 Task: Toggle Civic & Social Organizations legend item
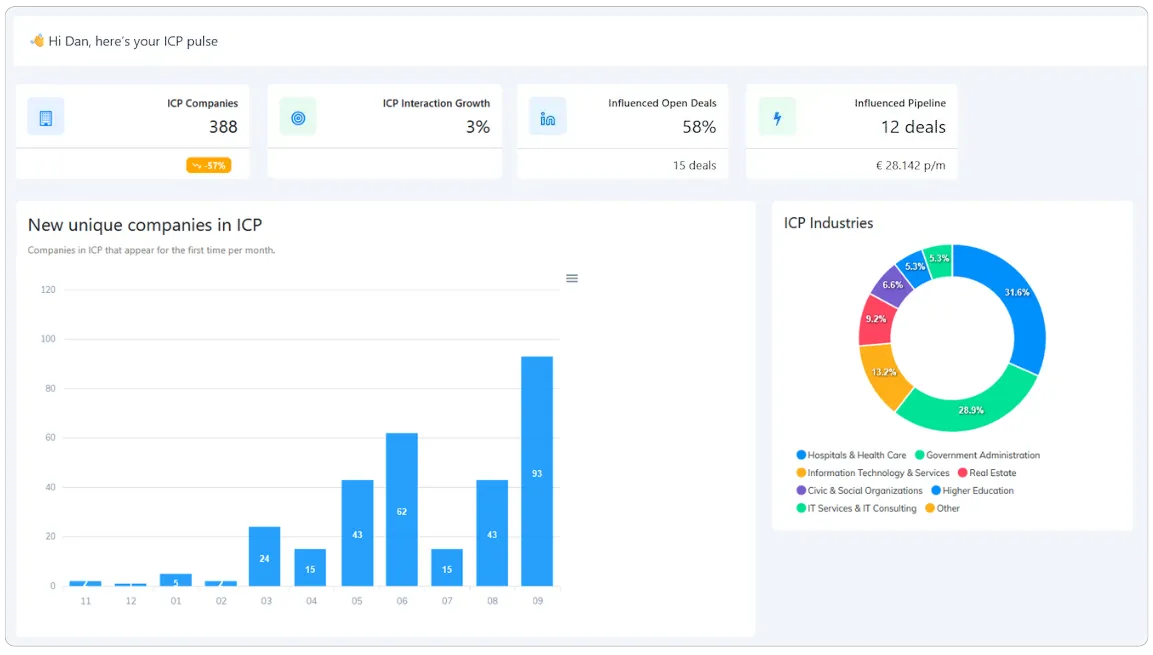(860, 490)
